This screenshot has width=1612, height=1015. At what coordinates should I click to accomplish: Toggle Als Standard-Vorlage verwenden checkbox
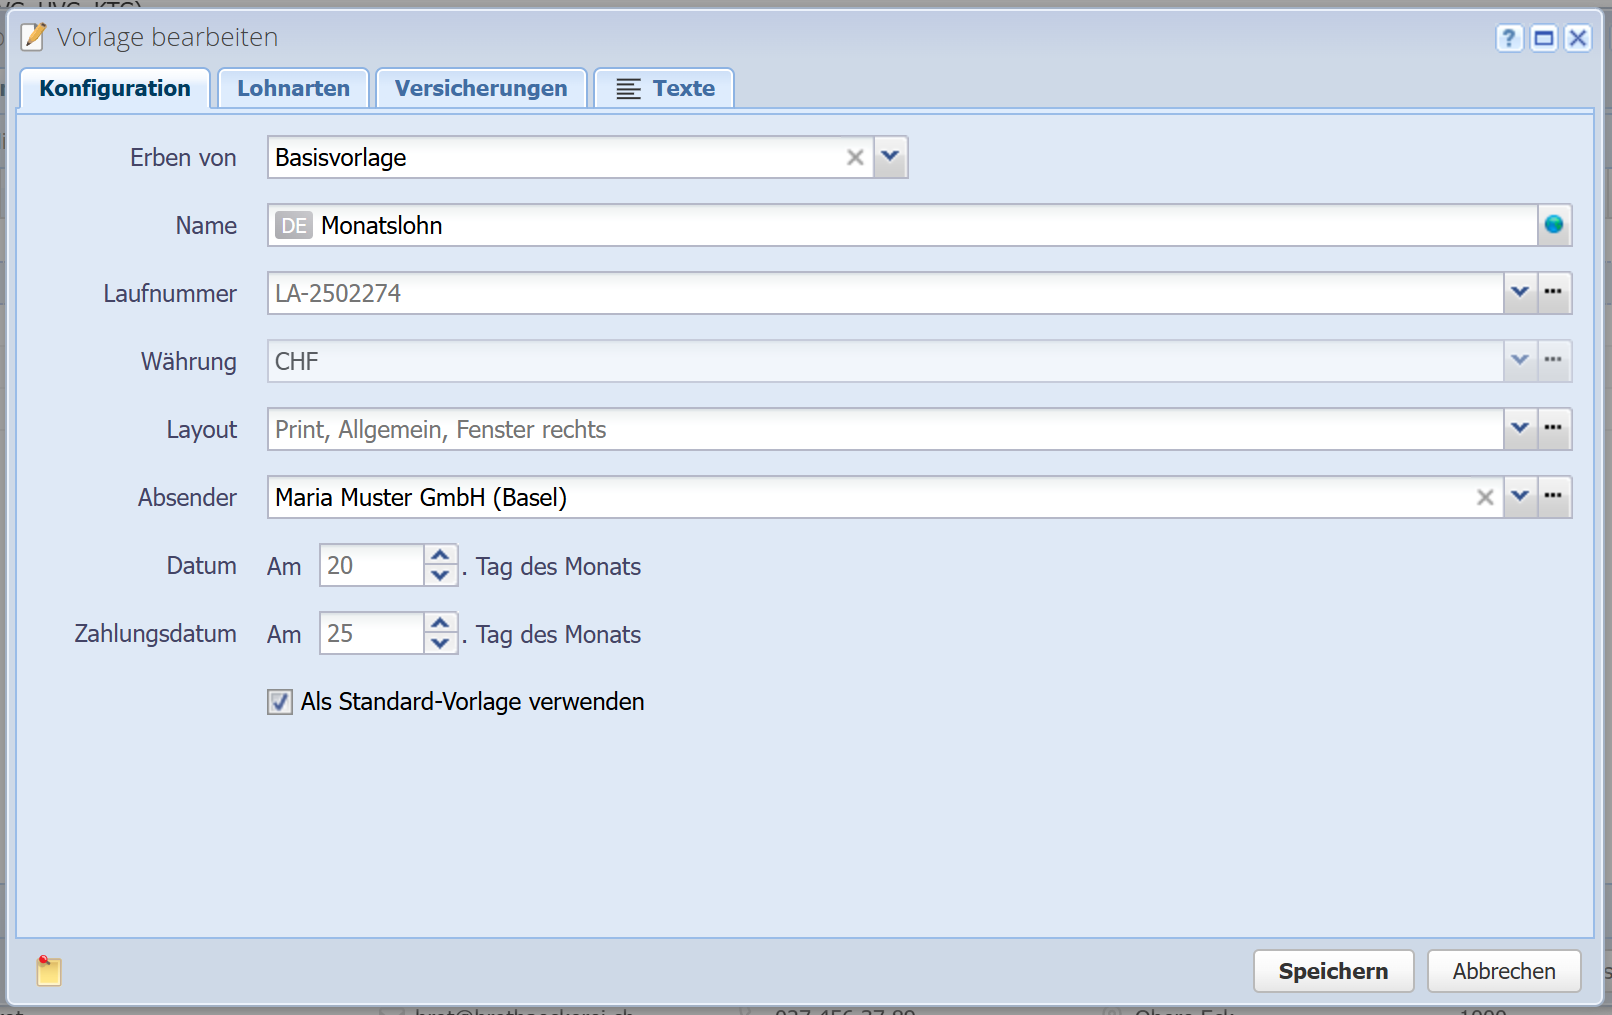point(280,702)
